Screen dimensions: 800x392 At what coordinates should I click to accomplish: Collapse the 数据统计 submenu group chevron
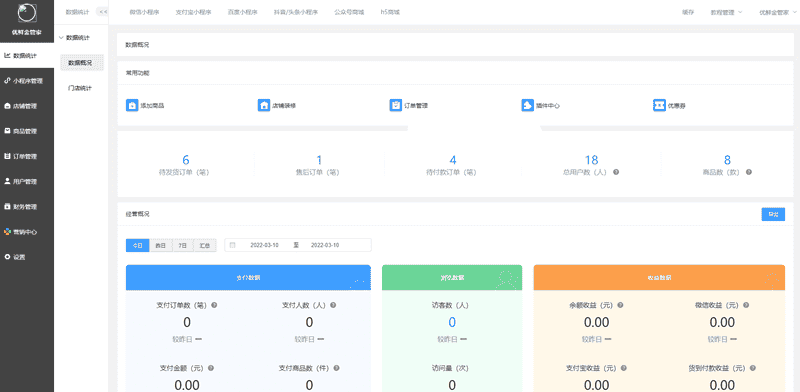tap(61, 38)
